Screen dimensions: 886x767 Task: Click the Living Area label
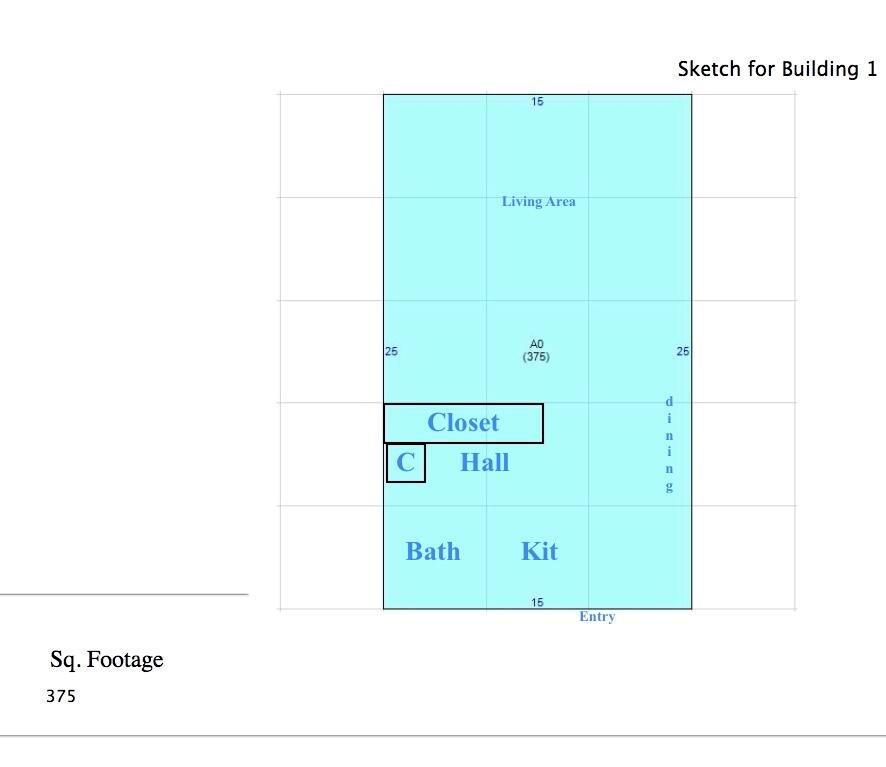coord(538,201)
